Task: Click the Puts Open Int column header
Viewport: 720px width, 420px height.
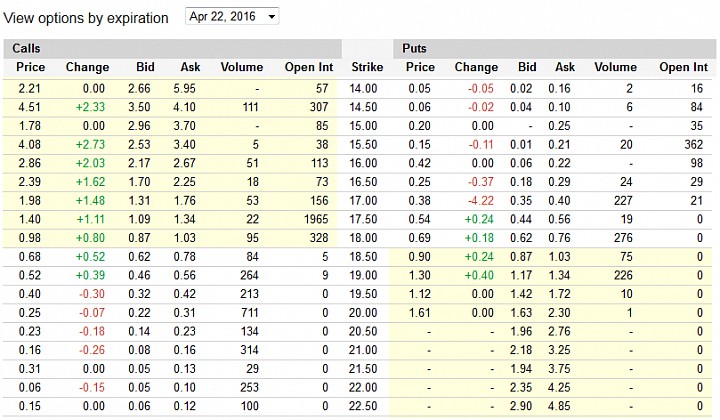Action: point(684,67)
